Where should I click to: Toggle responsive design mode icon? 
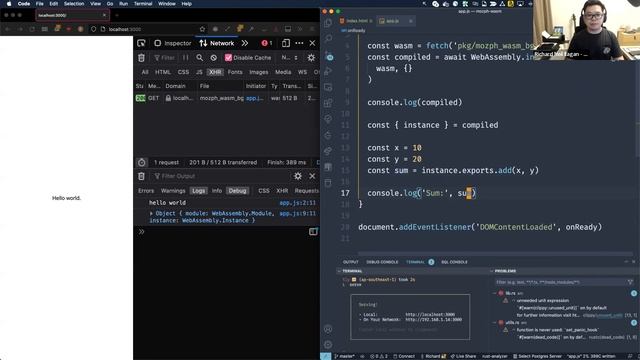pos(286,43)
